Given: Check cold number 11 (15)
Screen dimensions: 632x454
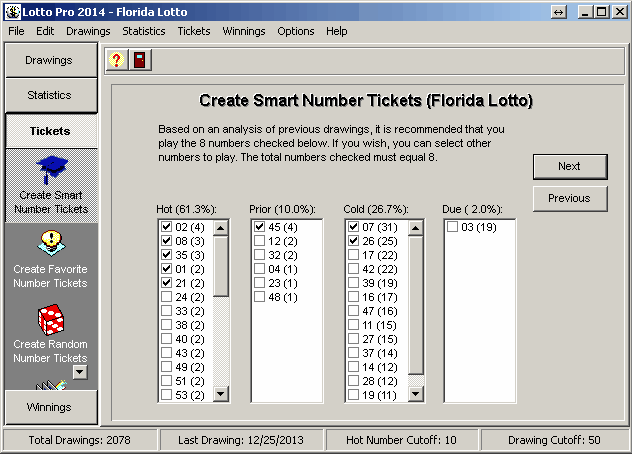Looking at the screenshot, I should pos(353,325).
